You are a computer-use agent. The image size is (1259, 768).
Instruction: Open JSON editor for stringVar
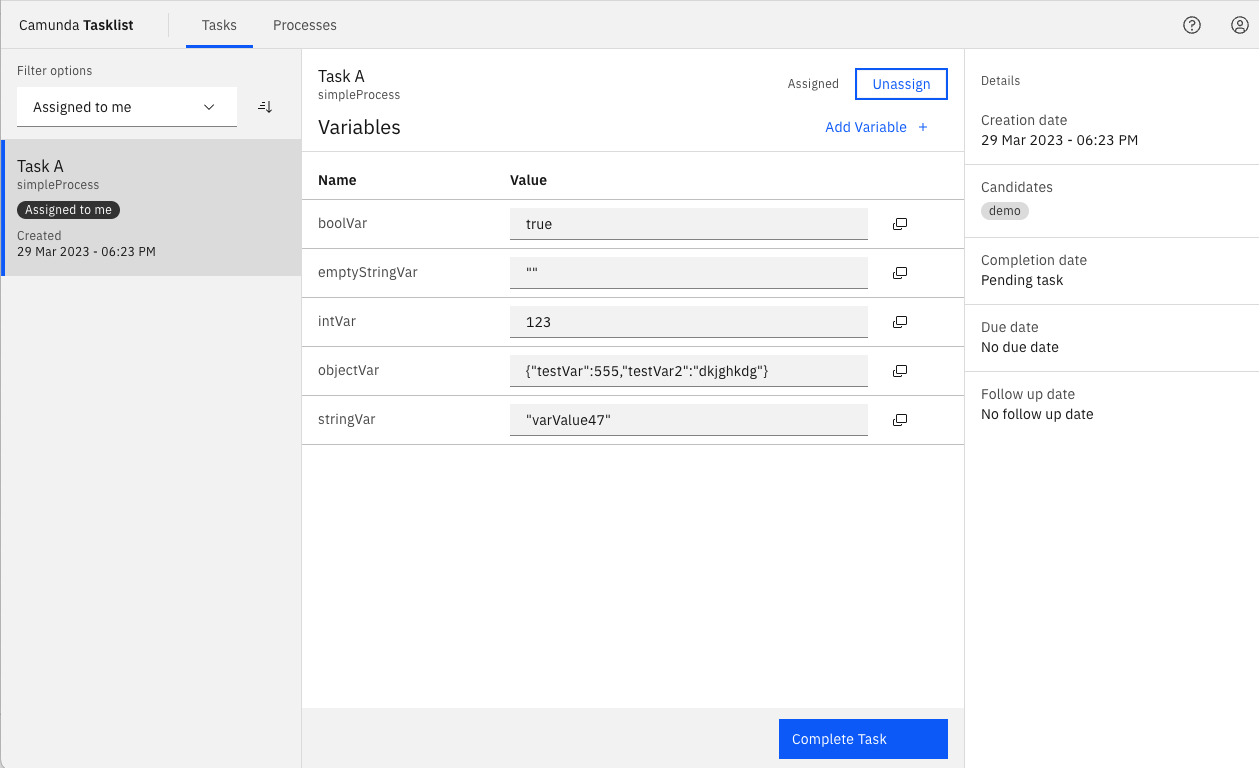pos(899,420)
